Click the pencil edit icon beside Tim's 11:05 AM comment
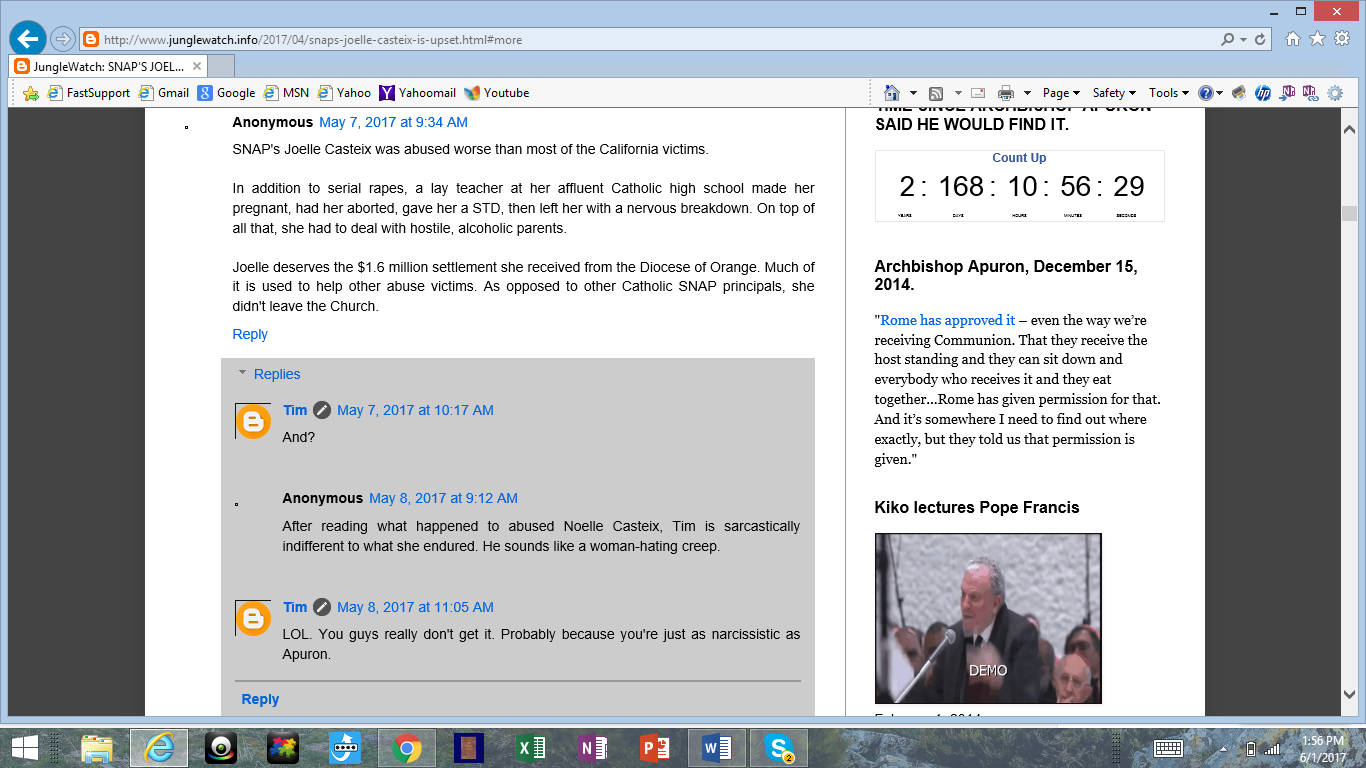The image size is (1366, 768). (x=322, y=607)
